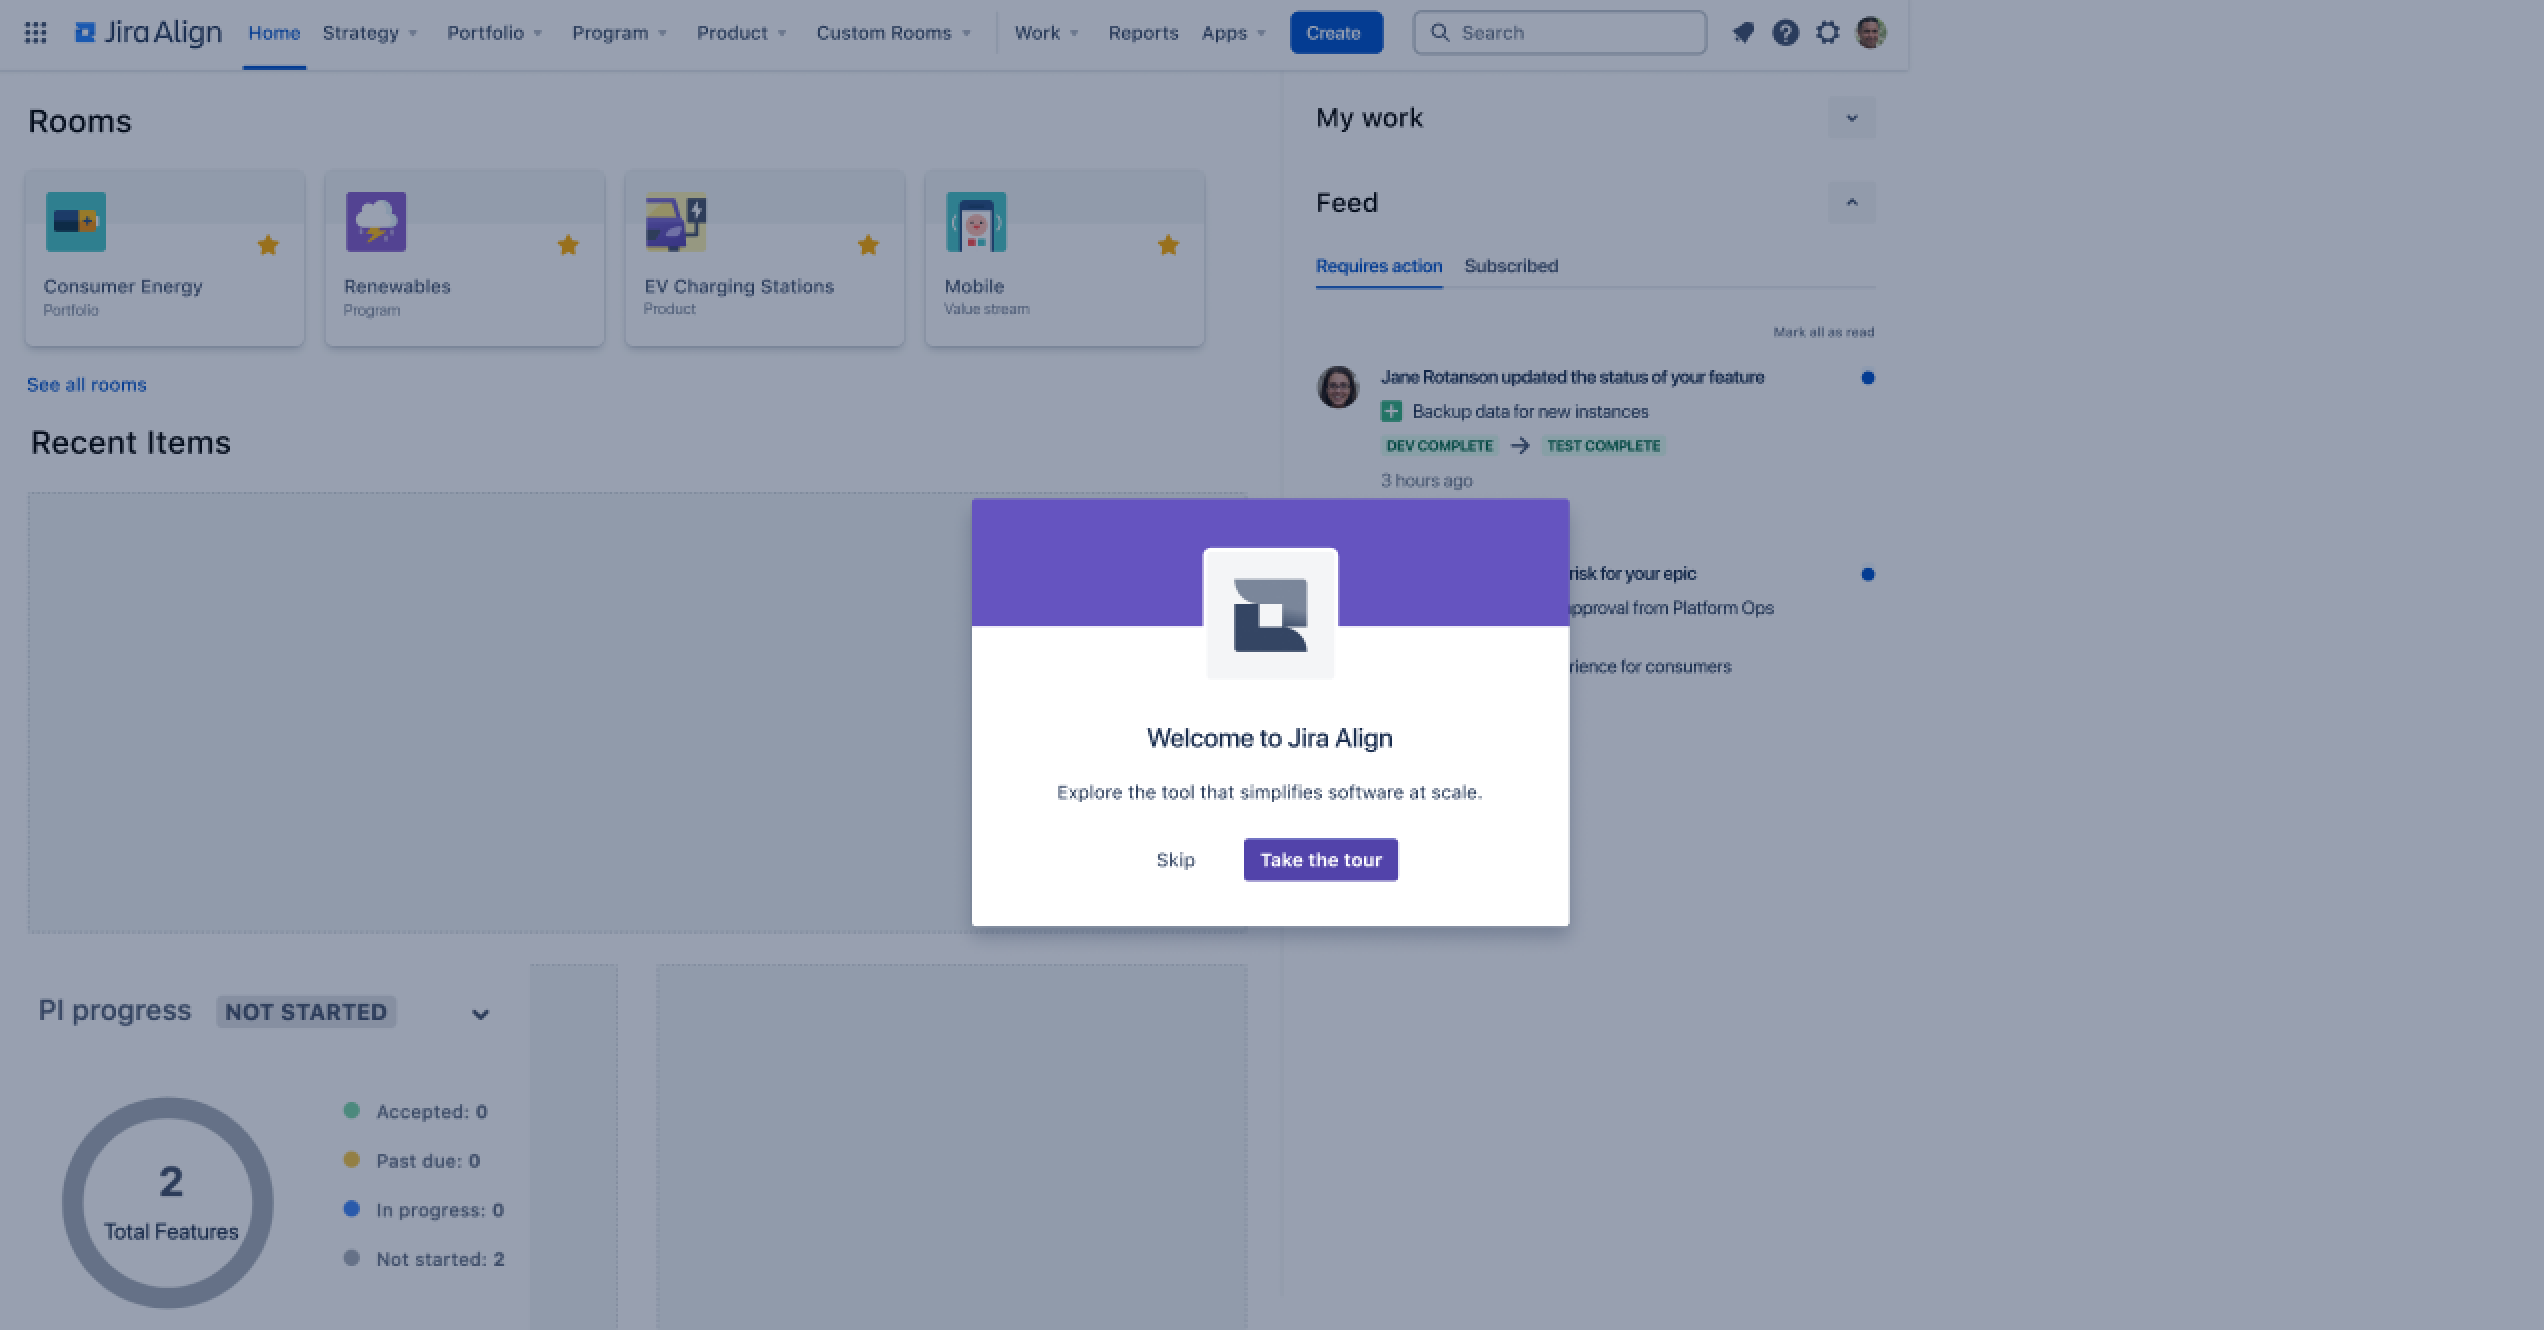
Task: Open the help question mark icon
Action: 1785,33
